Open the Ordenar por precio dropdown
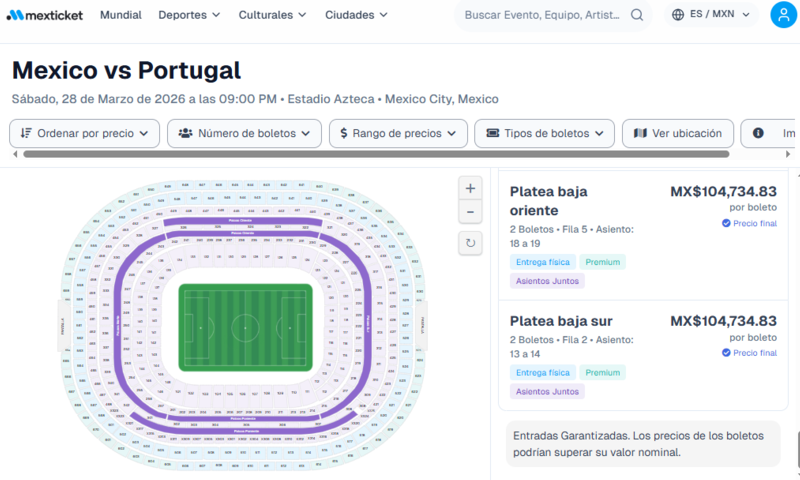This screenshot has width=800, height=480. pyautogui.click(x=84, y=133)
